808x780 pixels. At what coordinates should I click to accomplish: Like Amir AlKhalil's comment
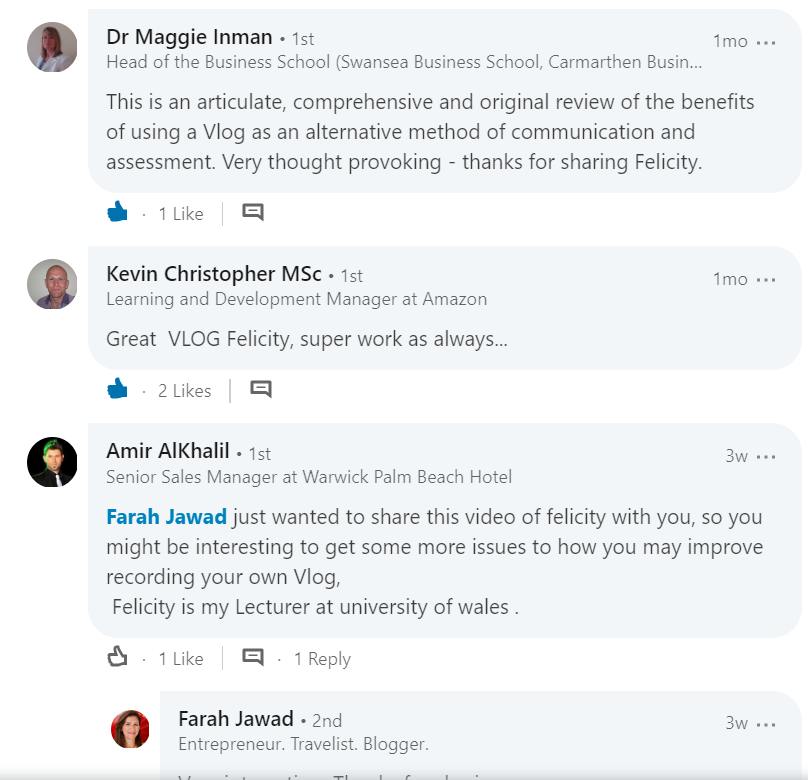click(x=118, y=657)
